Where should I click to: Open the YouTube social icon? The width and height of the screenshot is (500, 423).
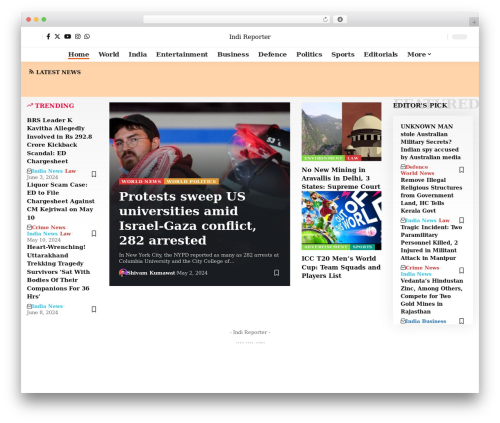[x=68, y=36]
